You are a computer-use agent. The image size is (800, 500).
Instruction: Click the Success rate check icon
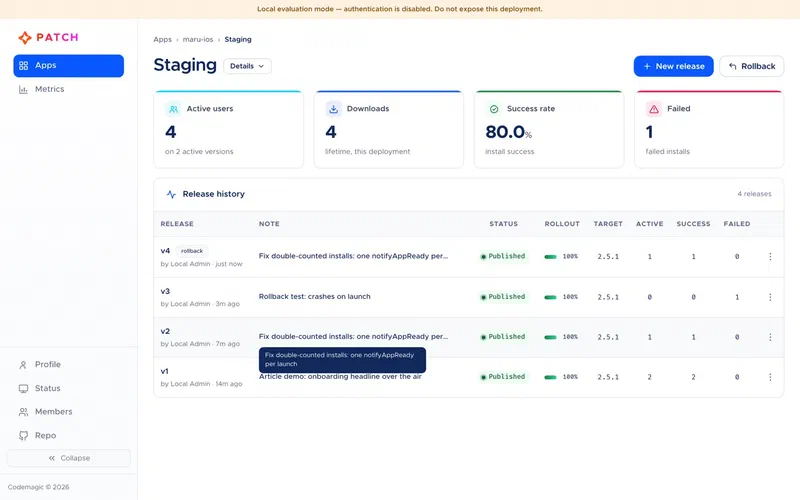(x=493, y=109)
